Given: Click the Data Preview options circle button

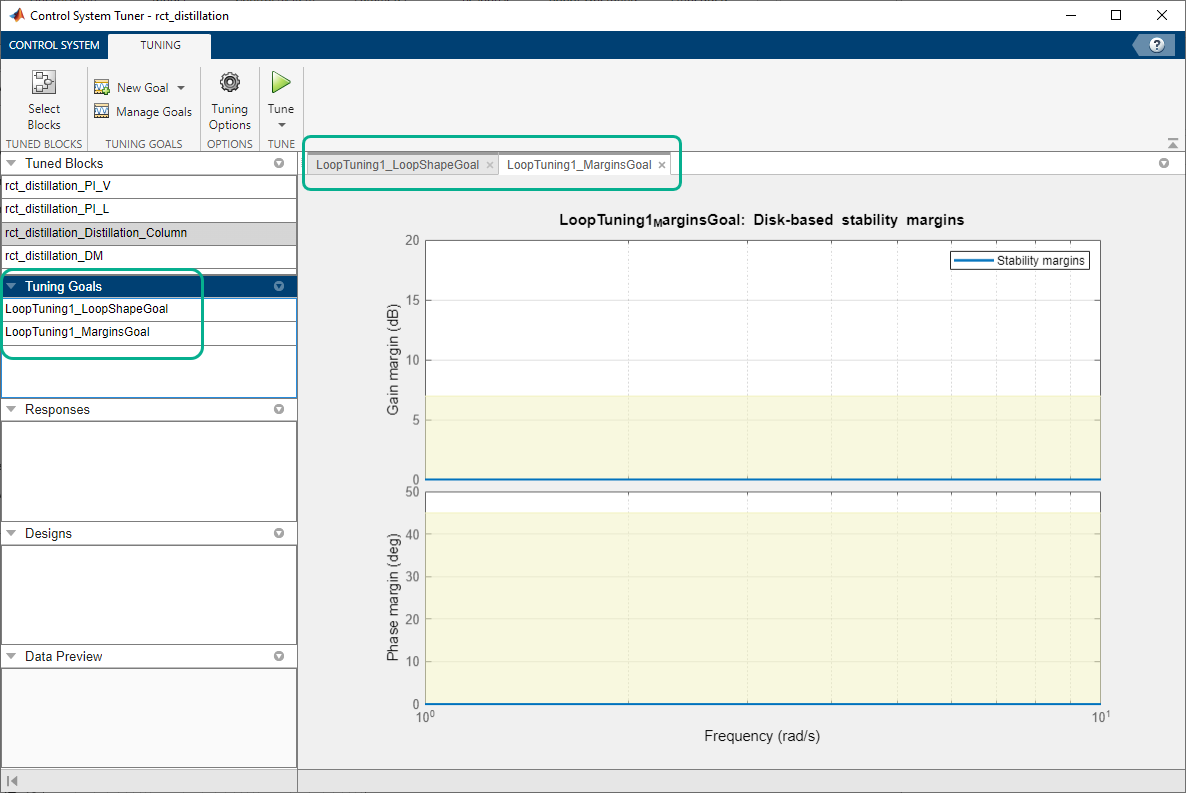Looking at the screenshot, I should (x=279, y=657).
